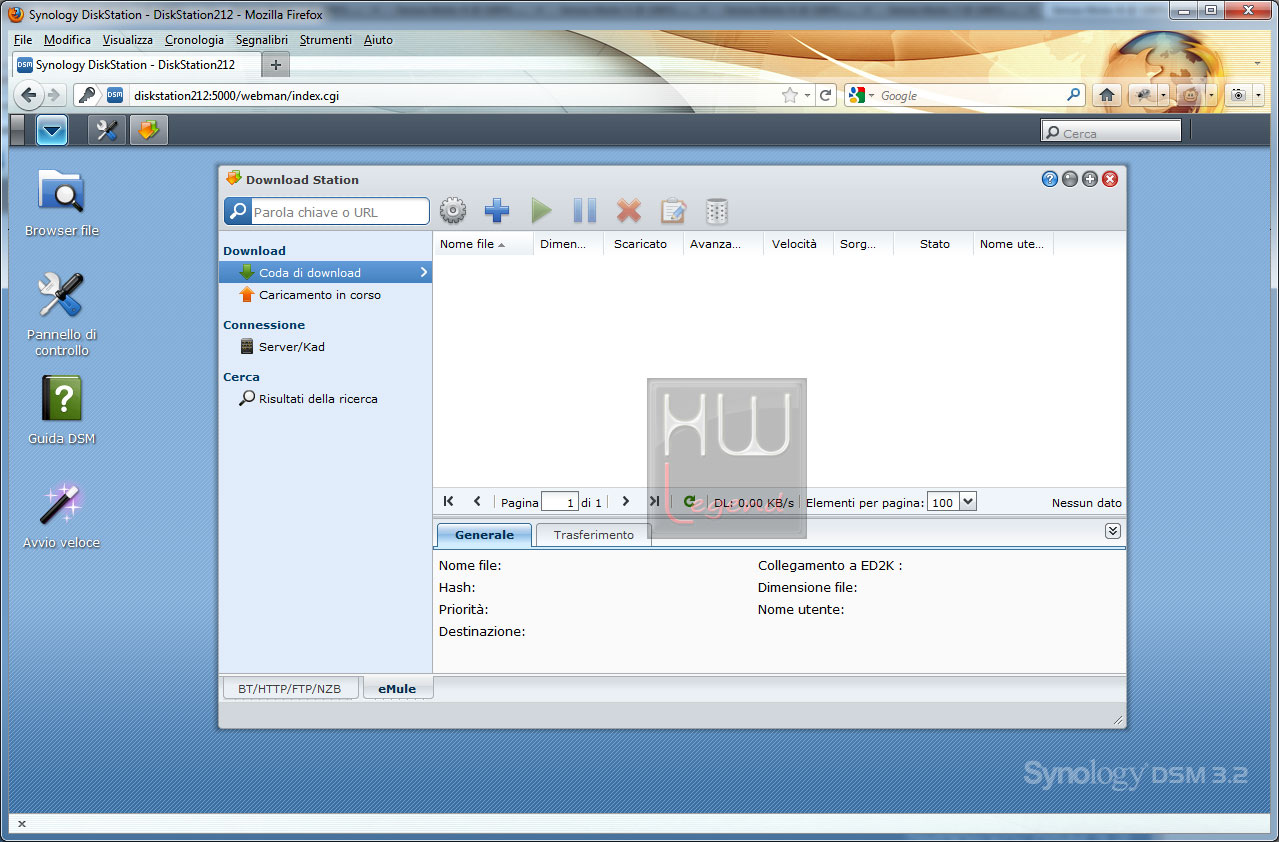Open Firefox Strumenti menu
The image size is (1279, 842).
[x=326, y=40]
